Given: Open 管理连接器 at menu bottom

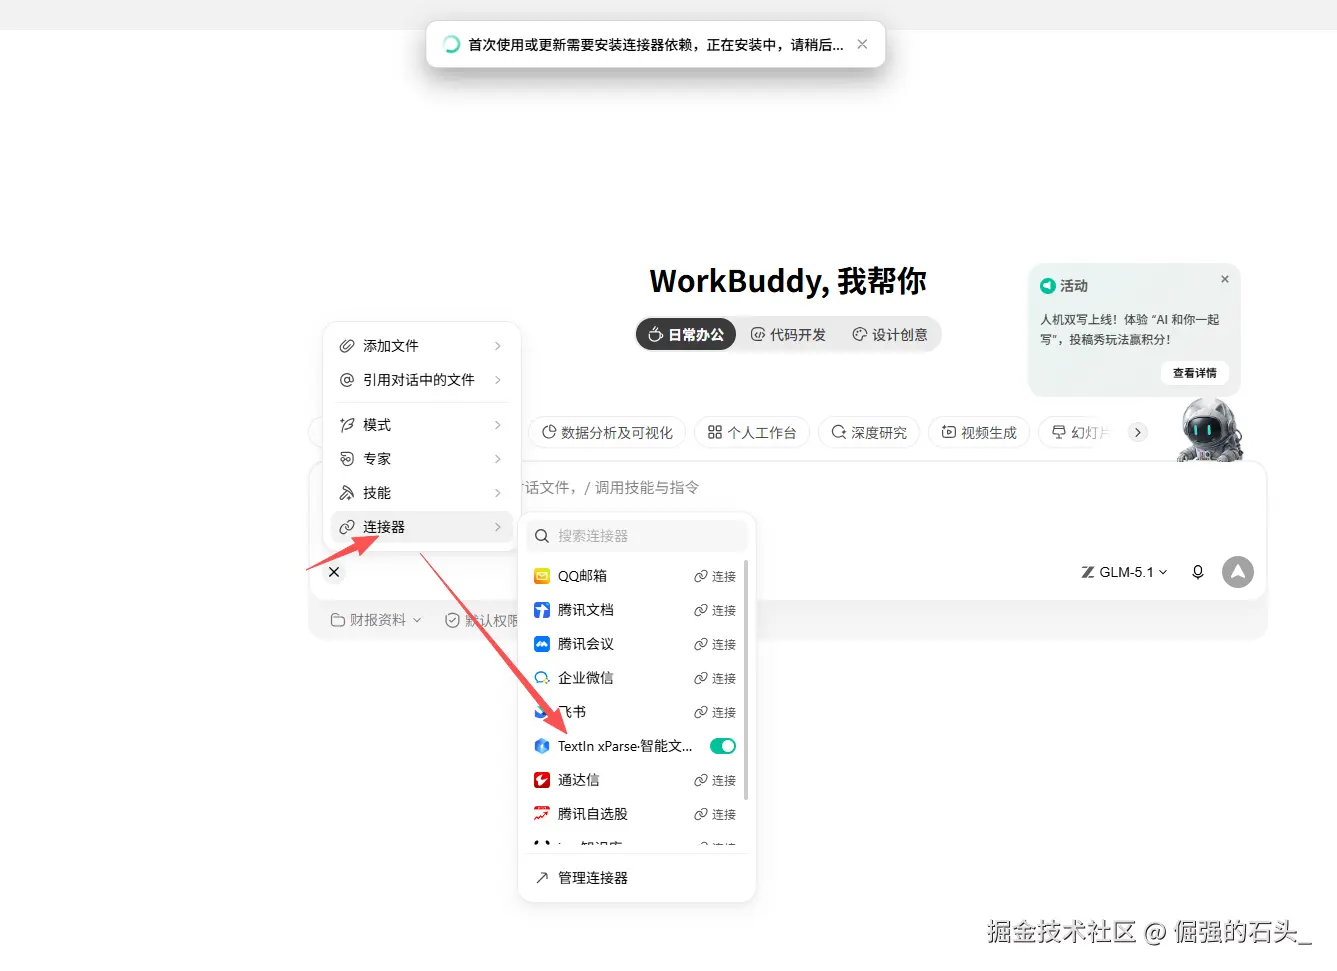Looking at the screenshot, I should [637, 878].
